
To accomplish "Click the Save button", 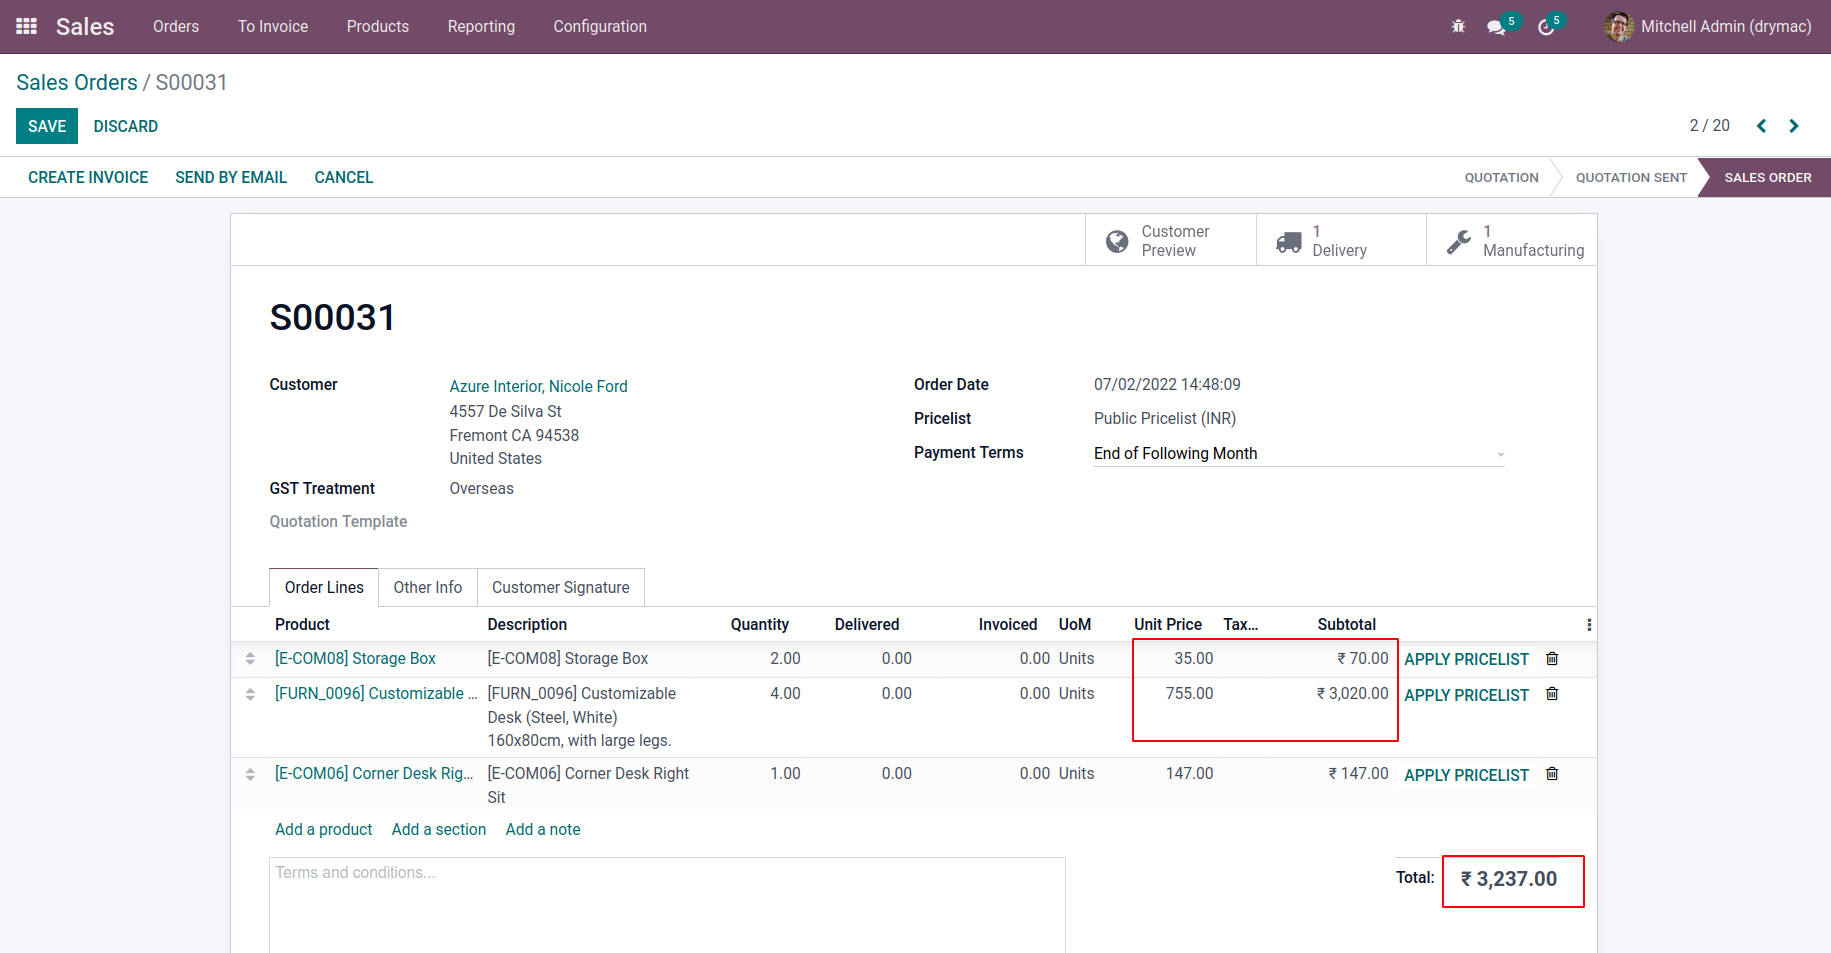I will click(x=47, y=126).
